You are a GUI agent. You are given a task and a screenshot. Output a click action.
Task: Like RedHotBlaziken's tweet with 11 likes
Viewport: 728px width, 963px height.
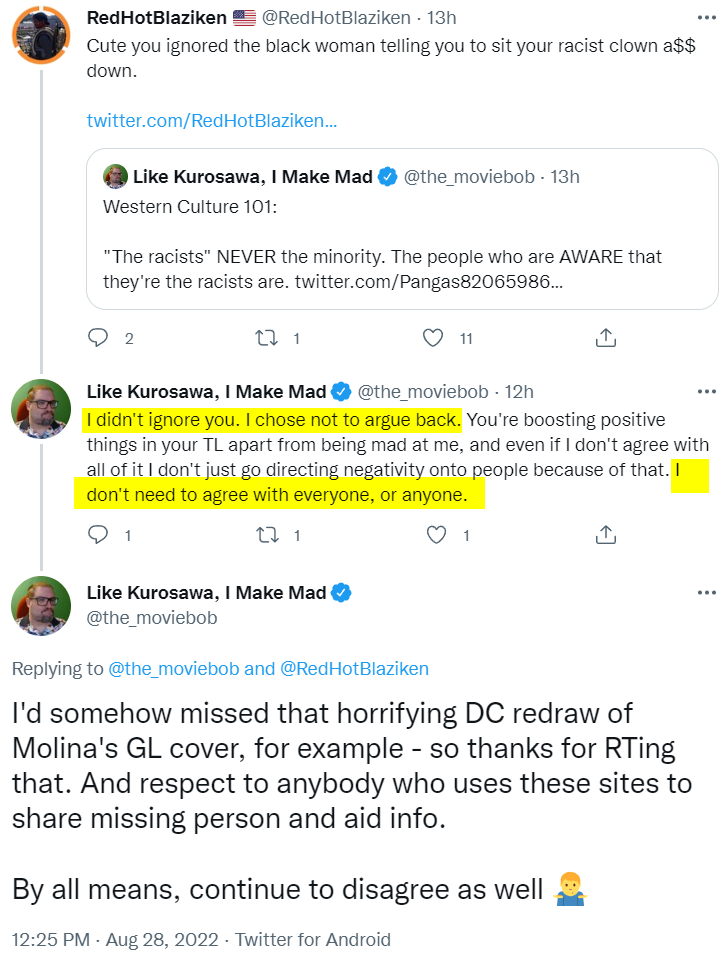pyautogui.click(x=433, y=338)
